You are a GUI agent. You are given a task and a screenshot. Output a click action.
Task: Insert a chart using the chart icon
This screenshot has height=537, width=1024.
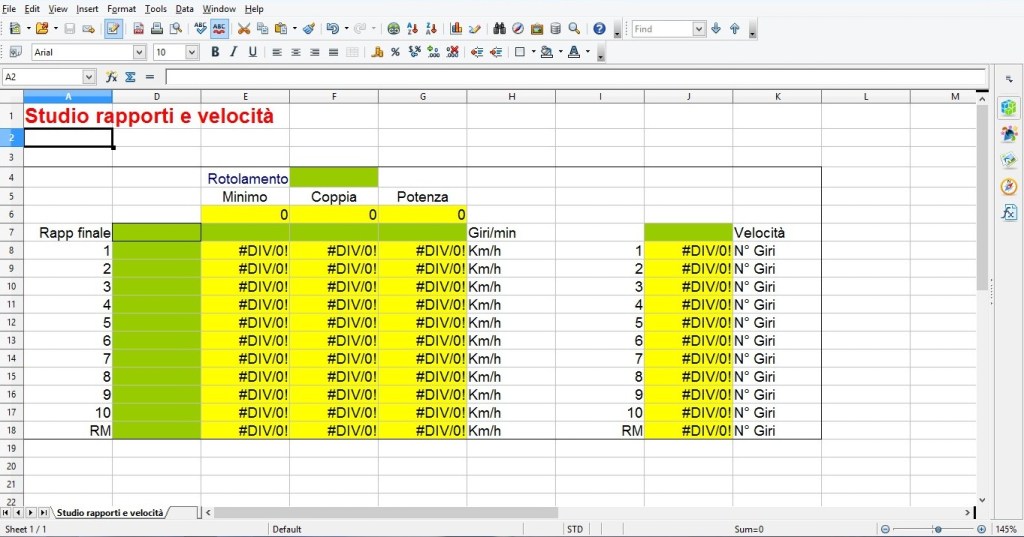[x=456, y=29]
